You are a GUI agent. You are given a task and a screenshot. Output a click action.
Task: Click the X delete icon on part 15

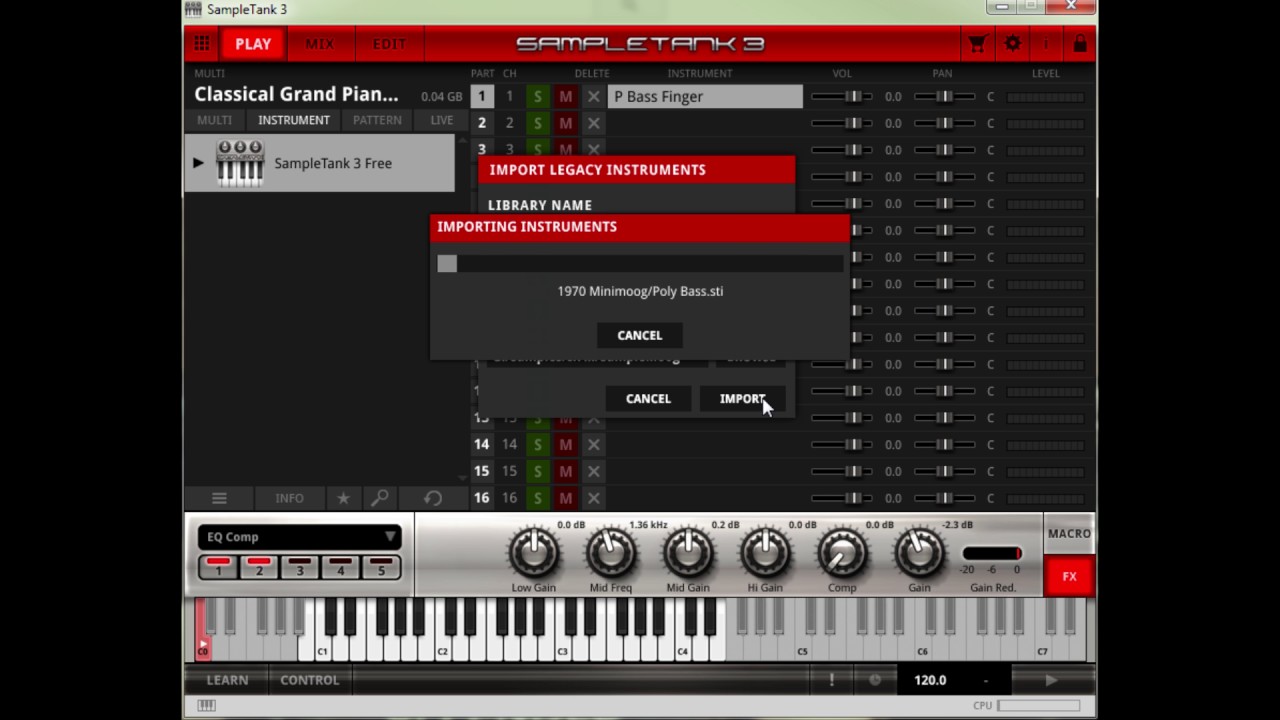pos(593,471)
